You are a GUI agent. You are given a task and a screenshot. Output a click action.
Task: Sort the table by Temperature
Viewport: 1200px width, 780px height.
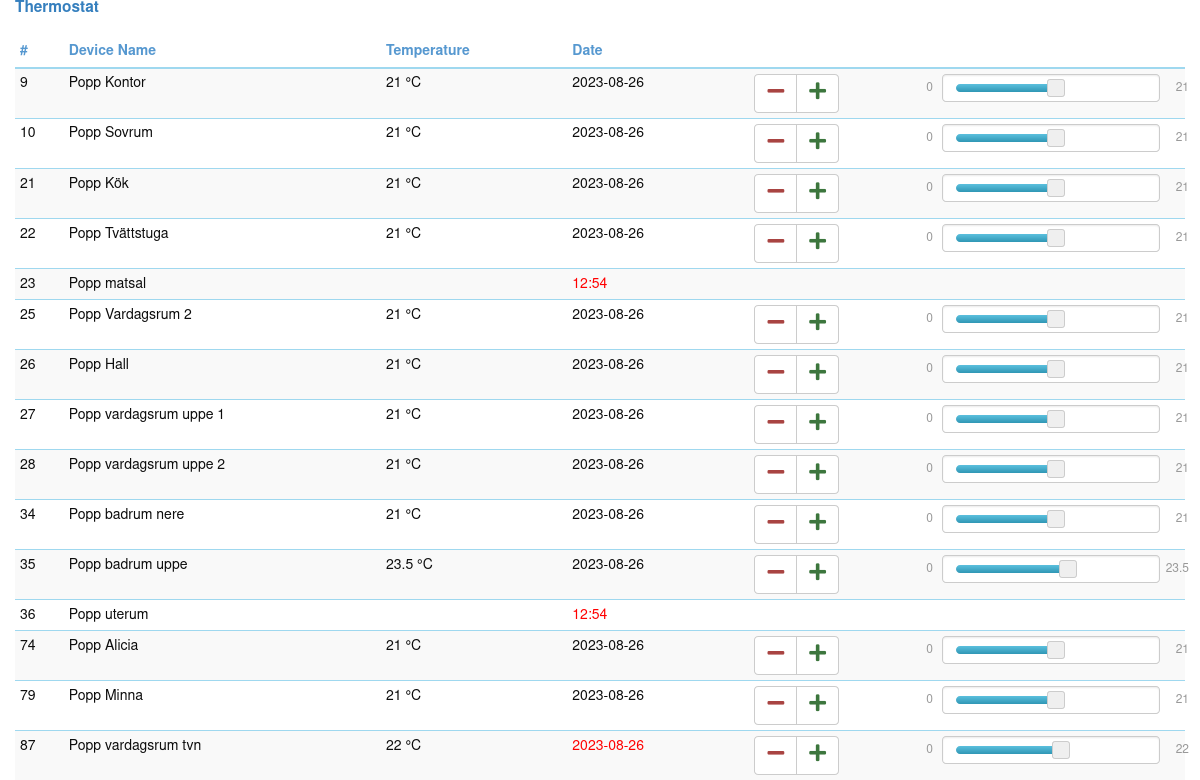pos(428,50)
